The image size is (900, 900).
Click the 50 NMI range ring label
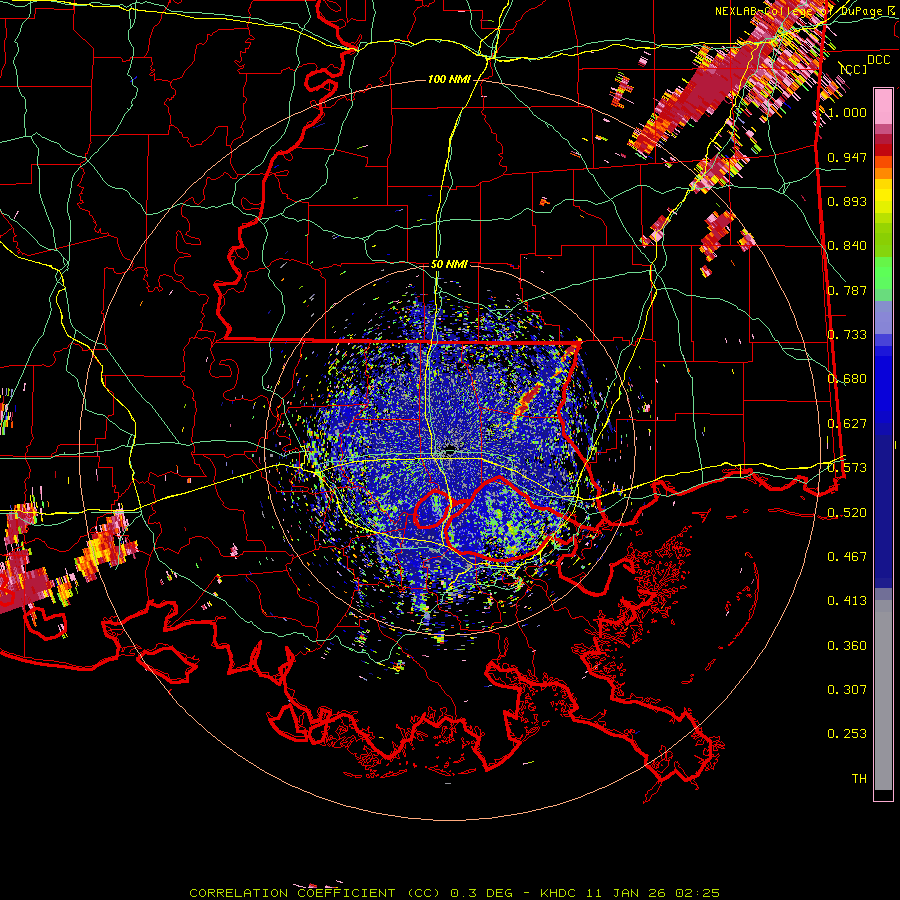(449, 264)
